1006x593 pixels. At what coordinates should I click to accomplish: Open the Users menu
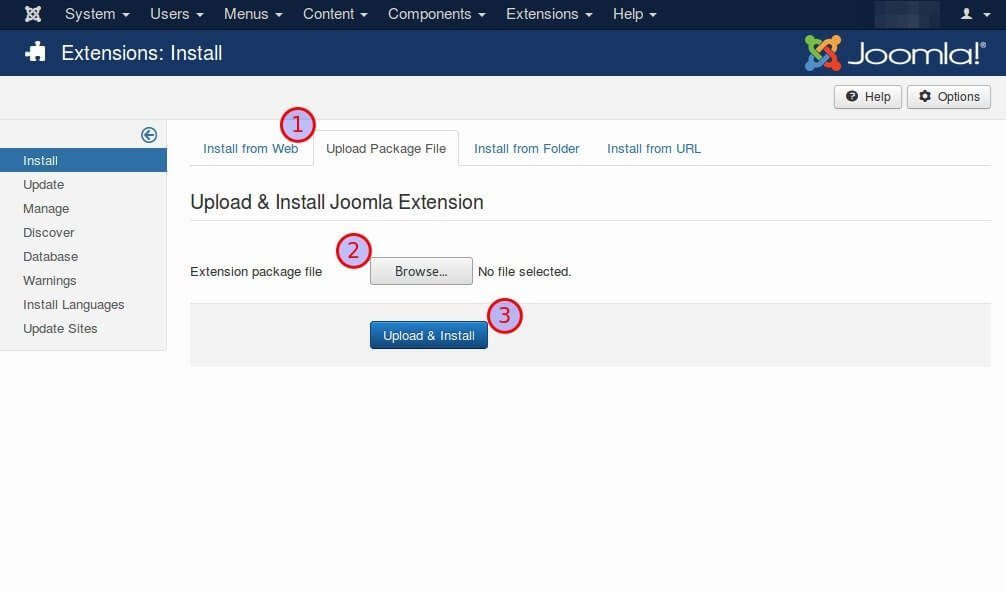click(x=176, y=14)
